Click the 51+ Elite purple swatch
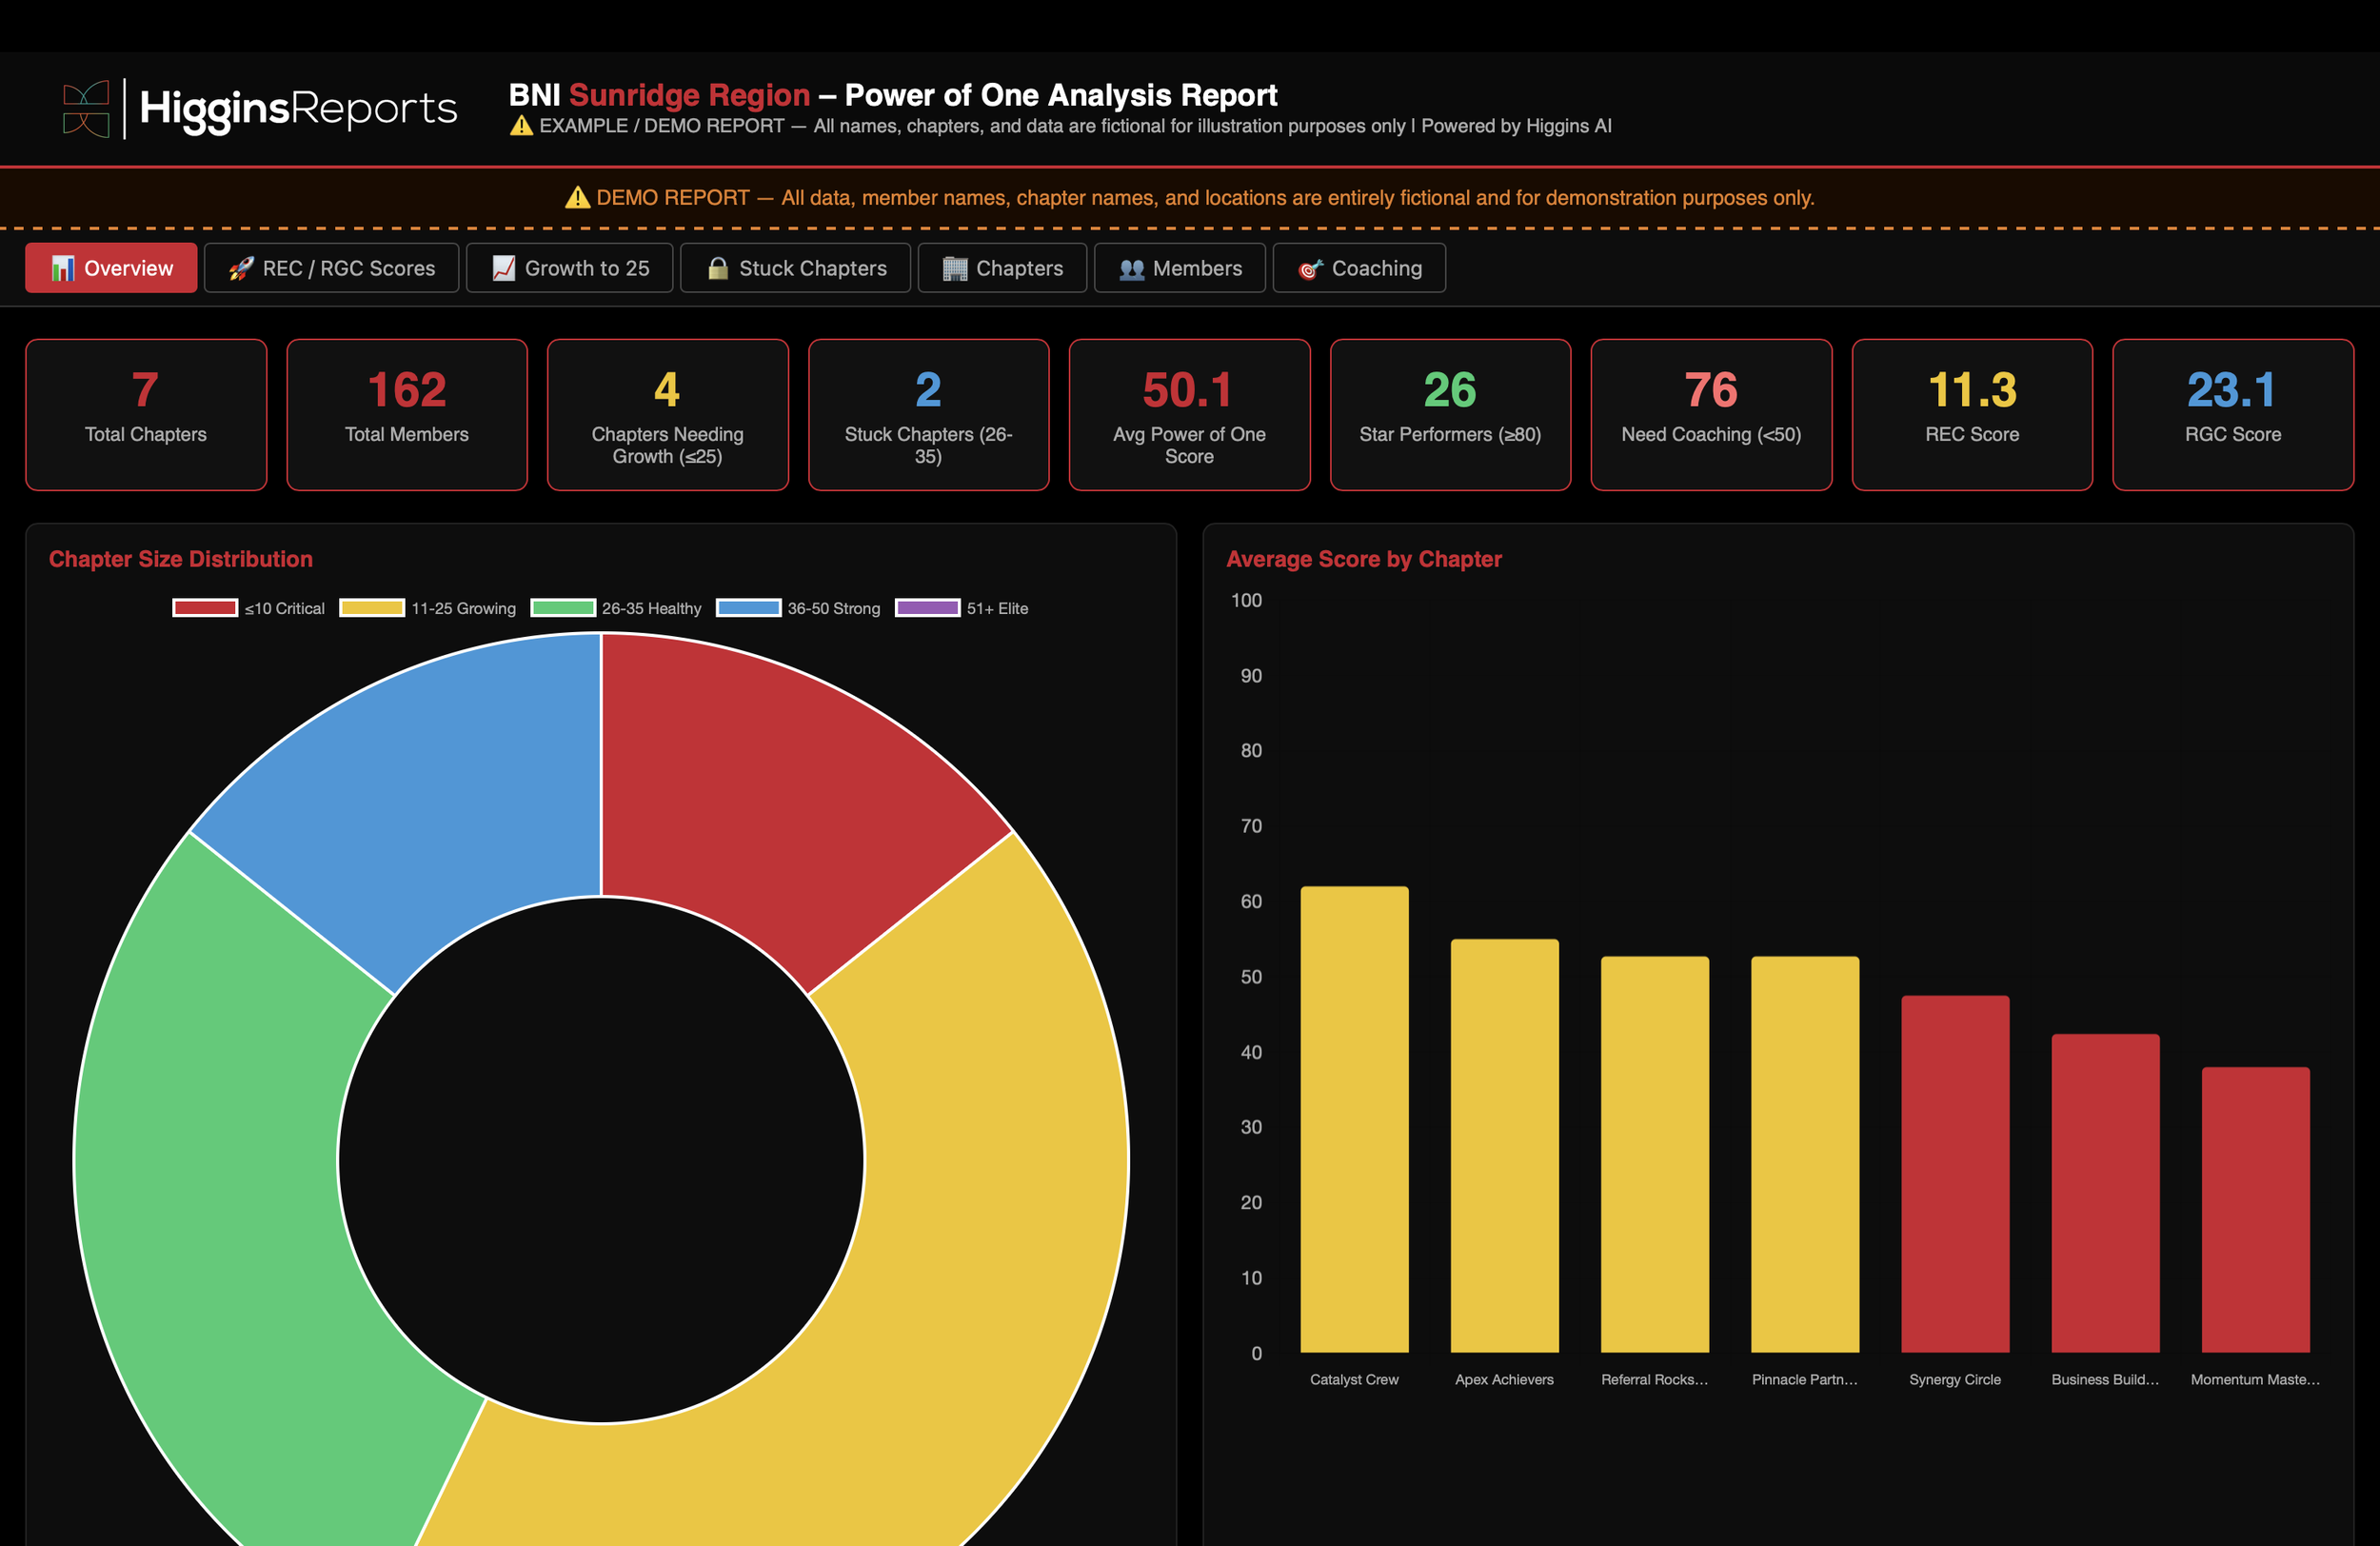2380x1546 pixels. coord(927,608)
